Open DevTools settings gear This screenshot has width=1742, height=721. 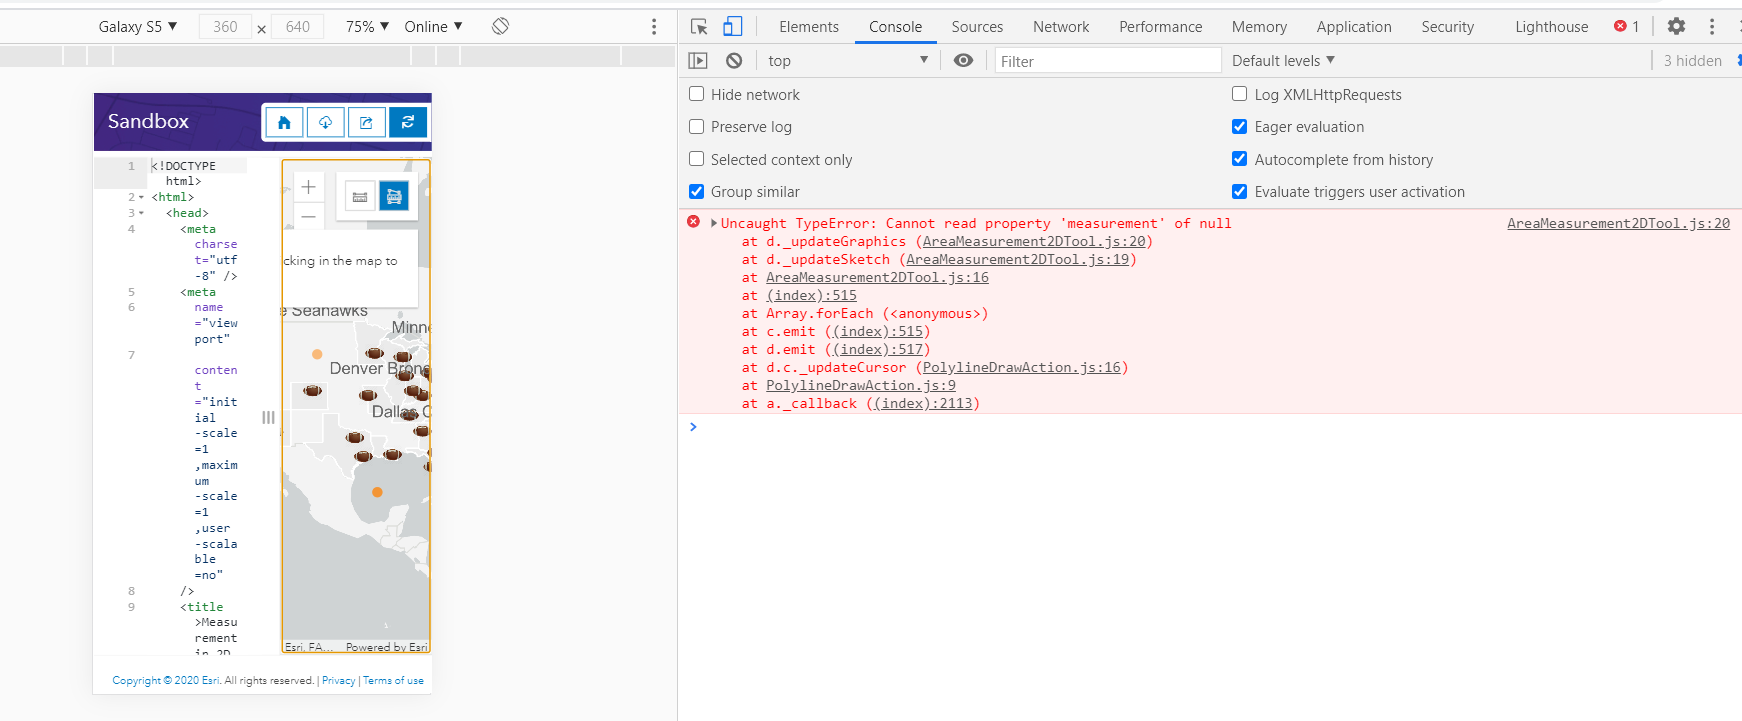pos(1677,26)
